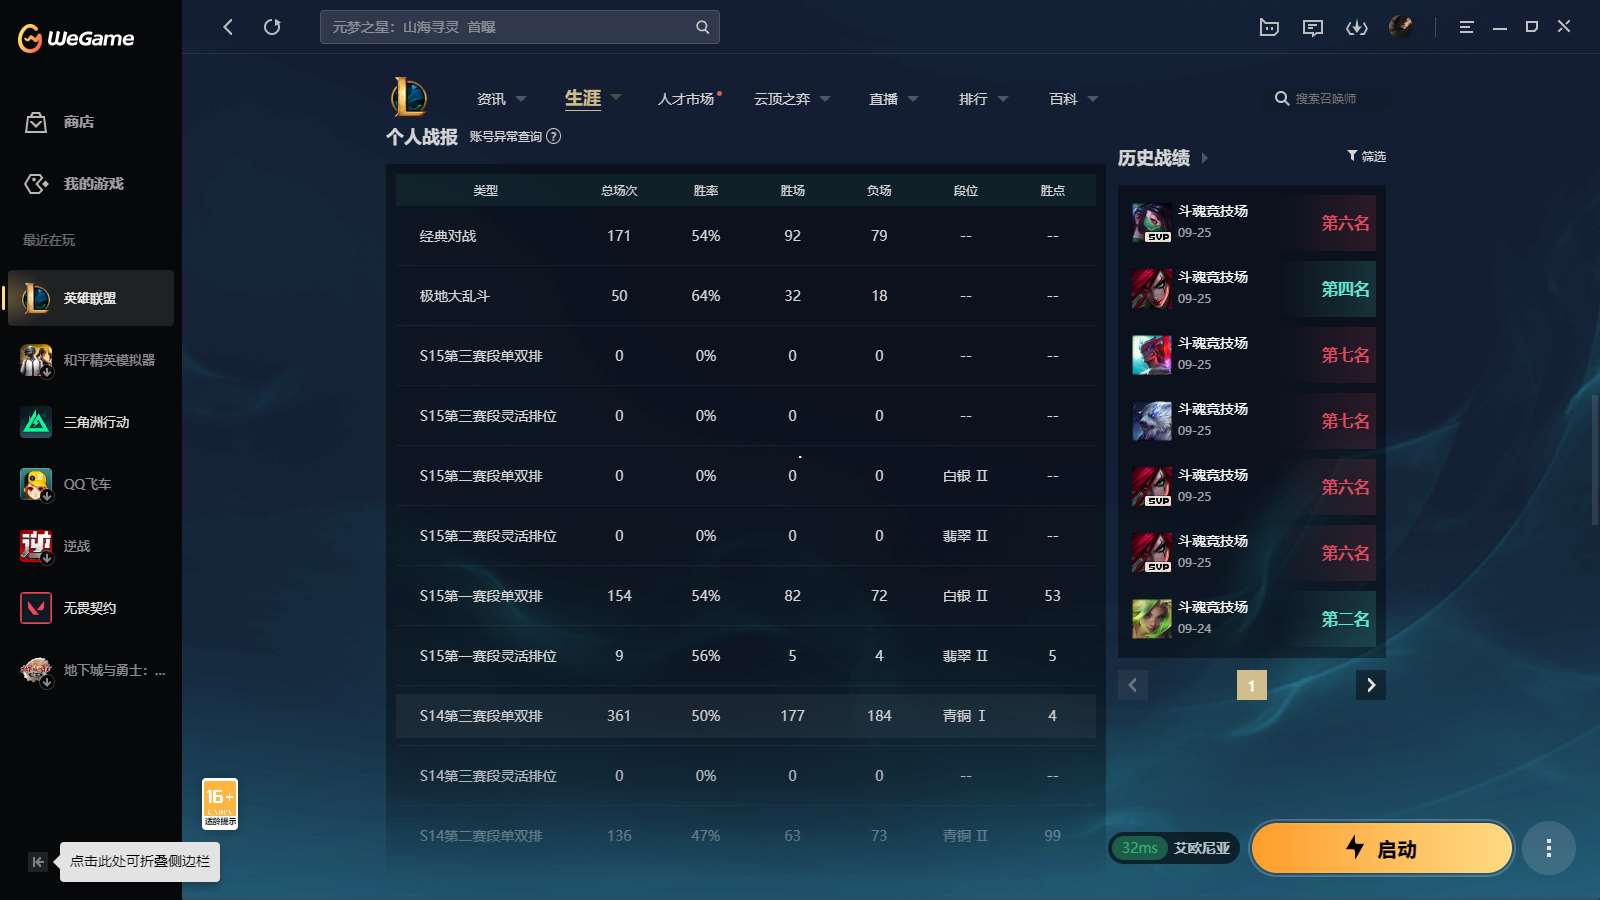Click the account anomaly help icon
This screenshot has height=900, width=1600.
tap(554, 136)
